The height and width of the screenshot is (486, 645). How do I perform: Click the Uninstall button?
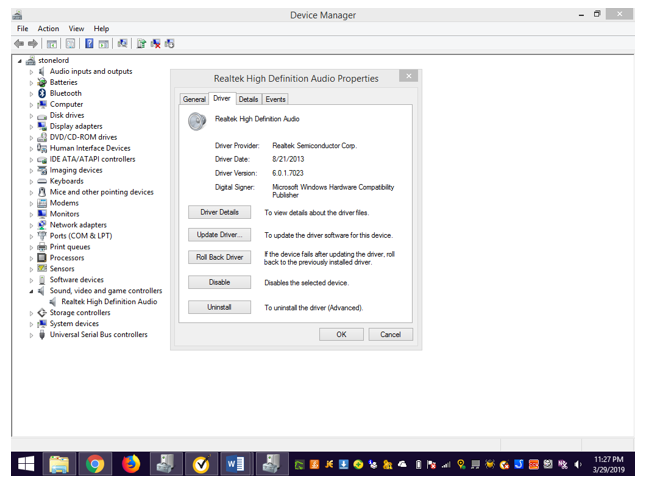[x=219, y=307]
